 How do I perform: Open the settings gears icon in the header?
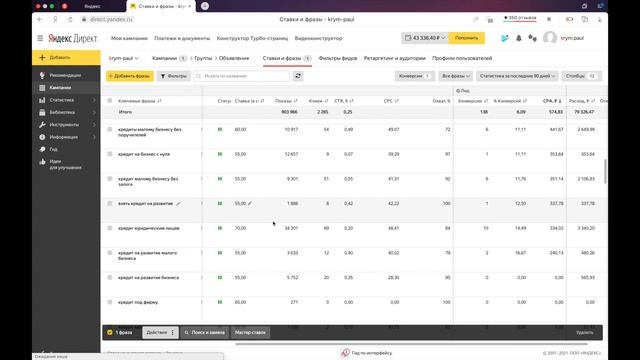pos(532,38)
